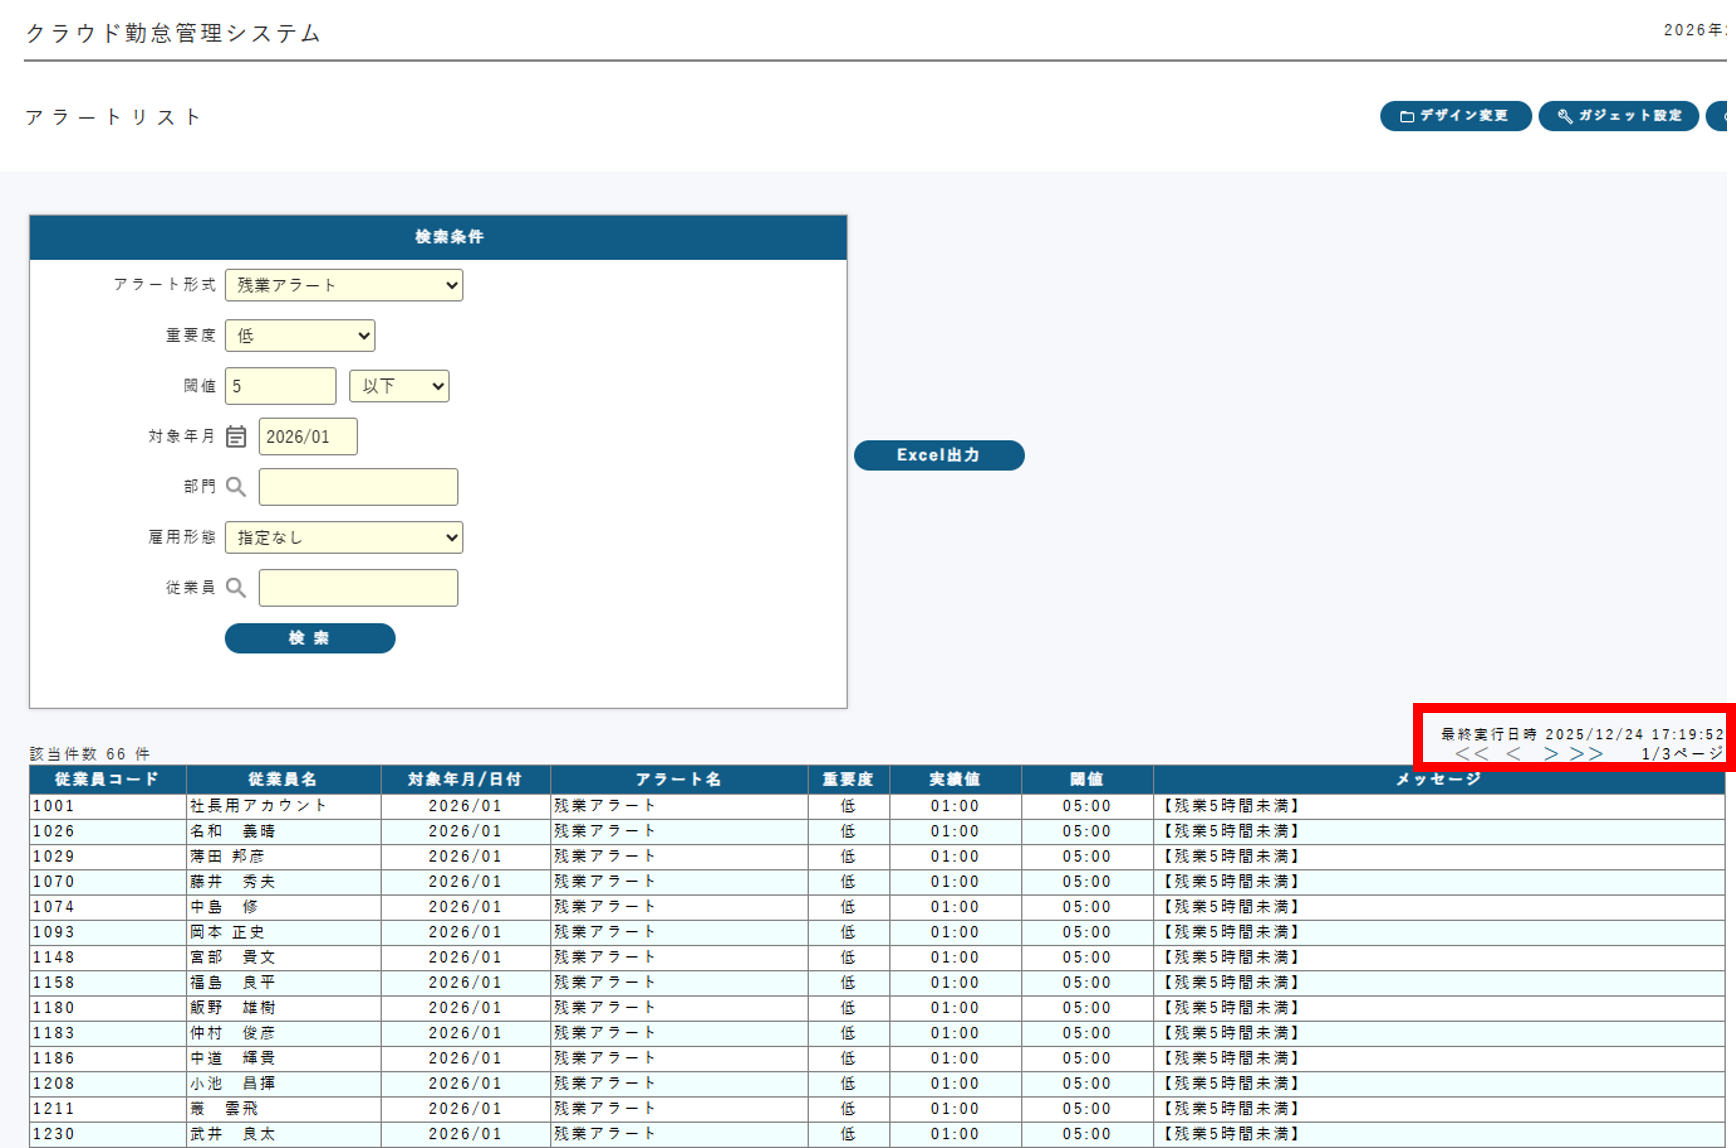Expand the 以下 comparison dropdown
This screenshot has height=1148, width=1736.
point(399,386)
